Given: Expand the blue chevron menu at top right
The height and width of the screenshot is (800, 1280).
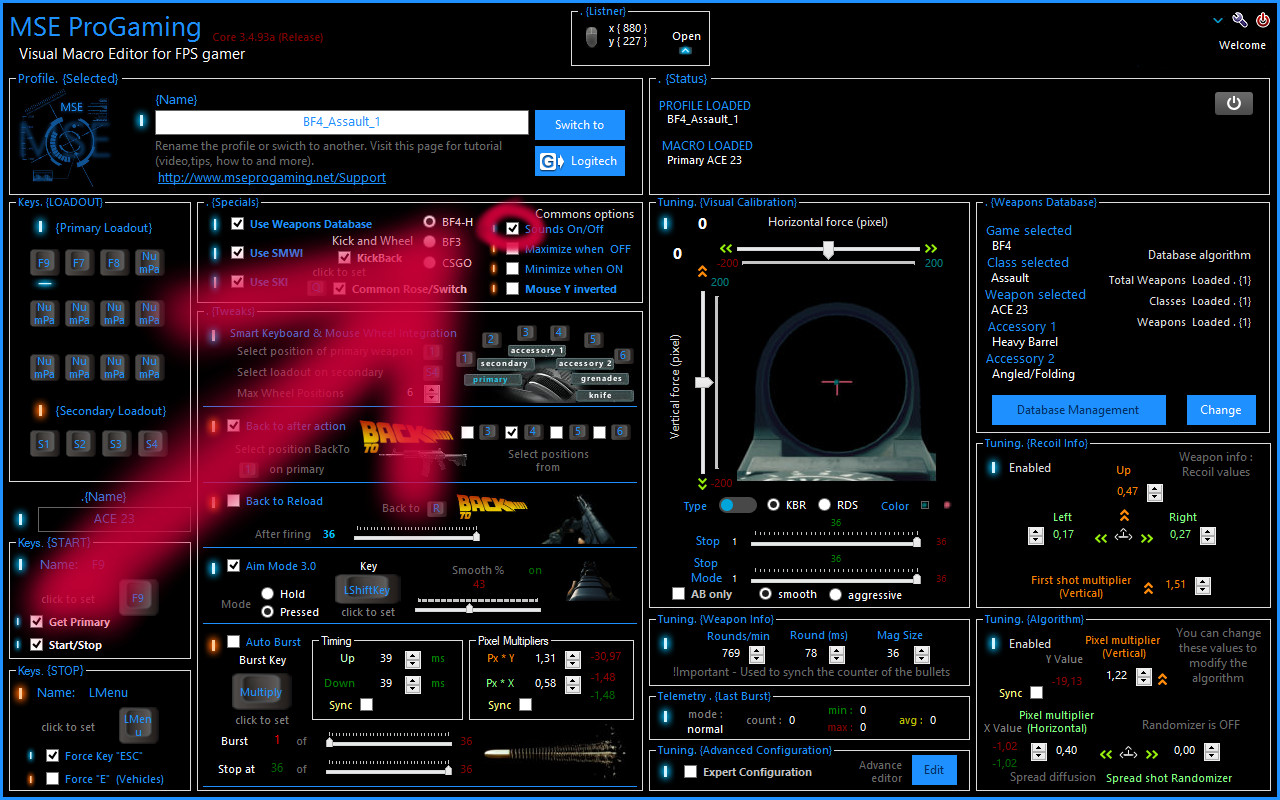Looking at the screenshot, I should [1218, 20].
